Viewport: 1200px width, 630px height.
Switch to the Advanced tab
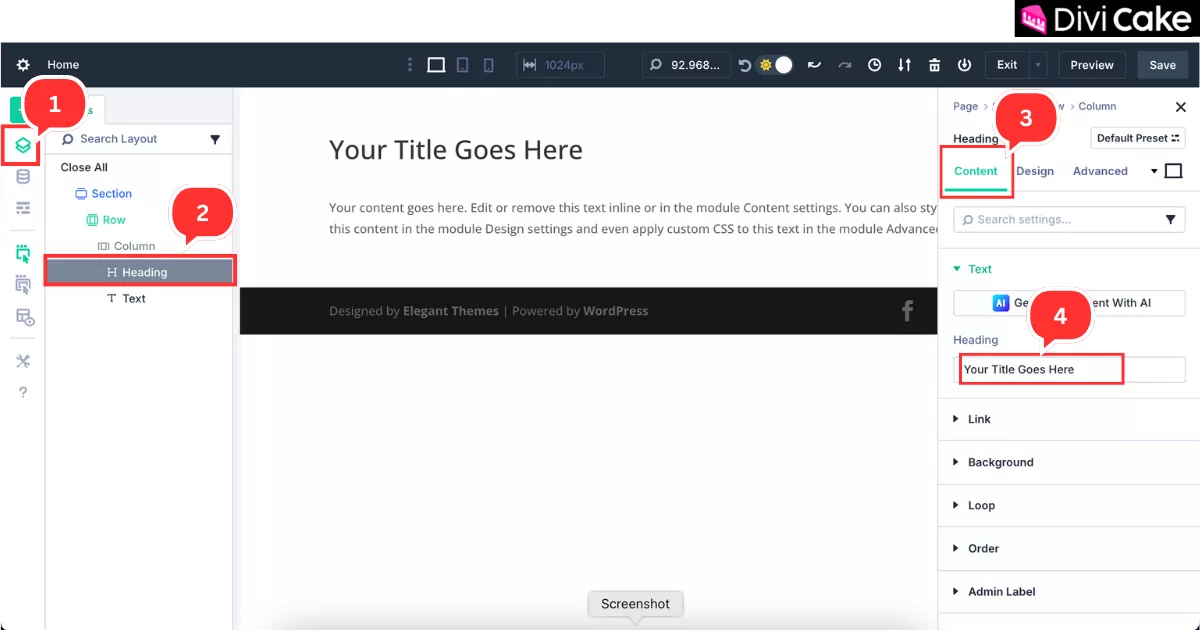tap(1100, 171)
